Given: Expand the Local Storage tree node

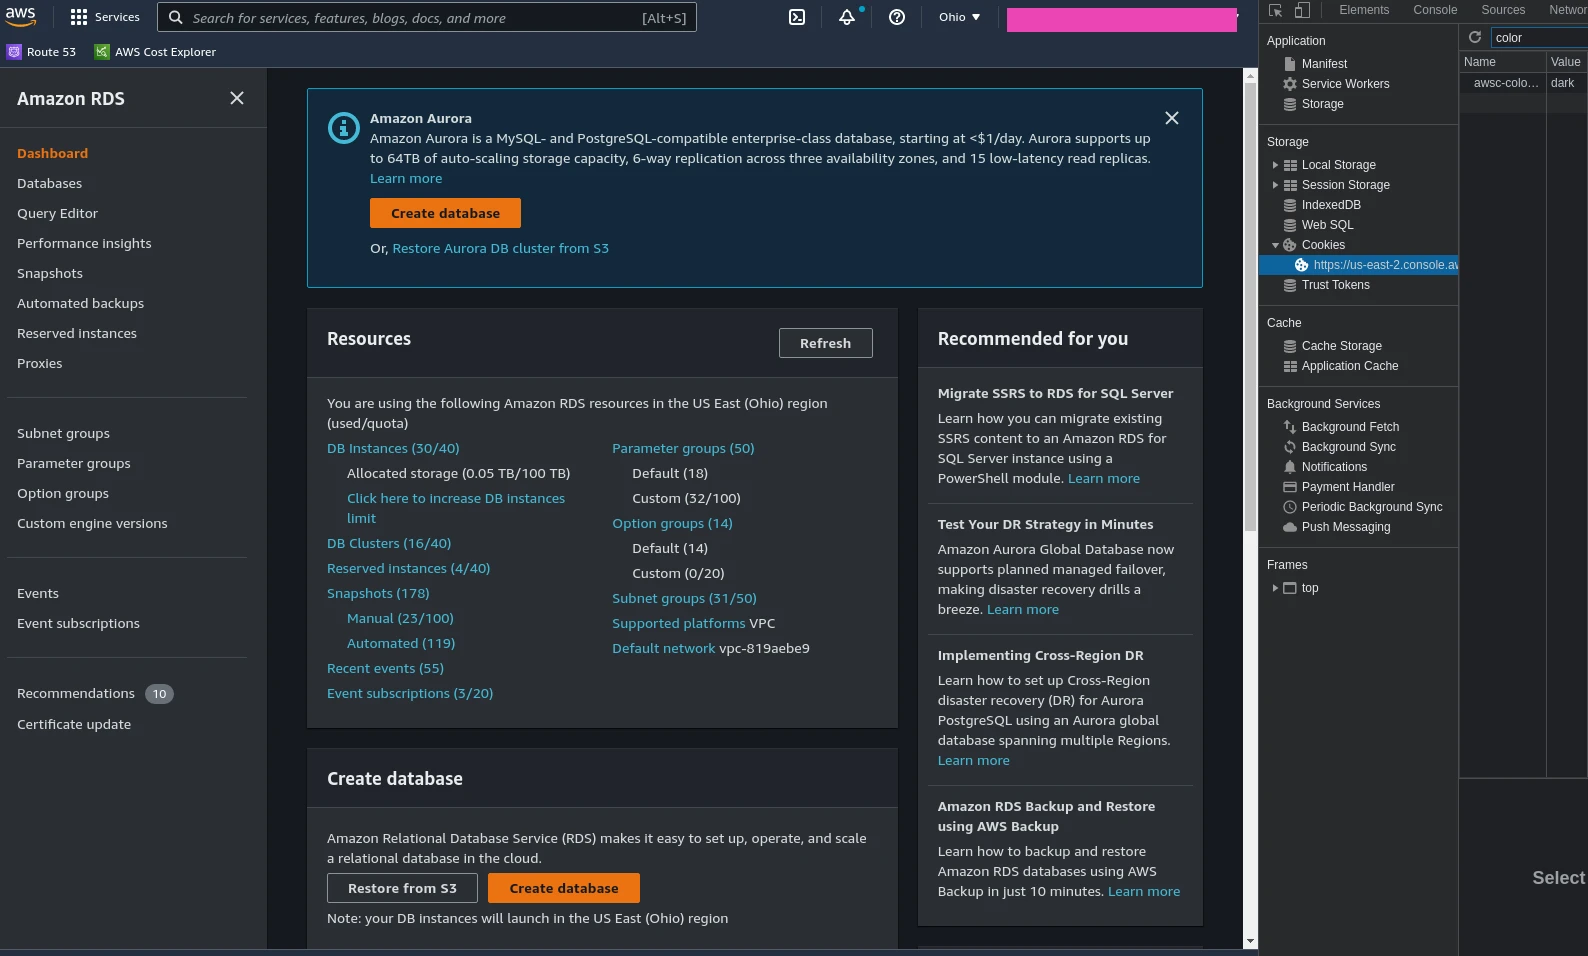Looking at the screenshot, I should (x=1275, y=165).
